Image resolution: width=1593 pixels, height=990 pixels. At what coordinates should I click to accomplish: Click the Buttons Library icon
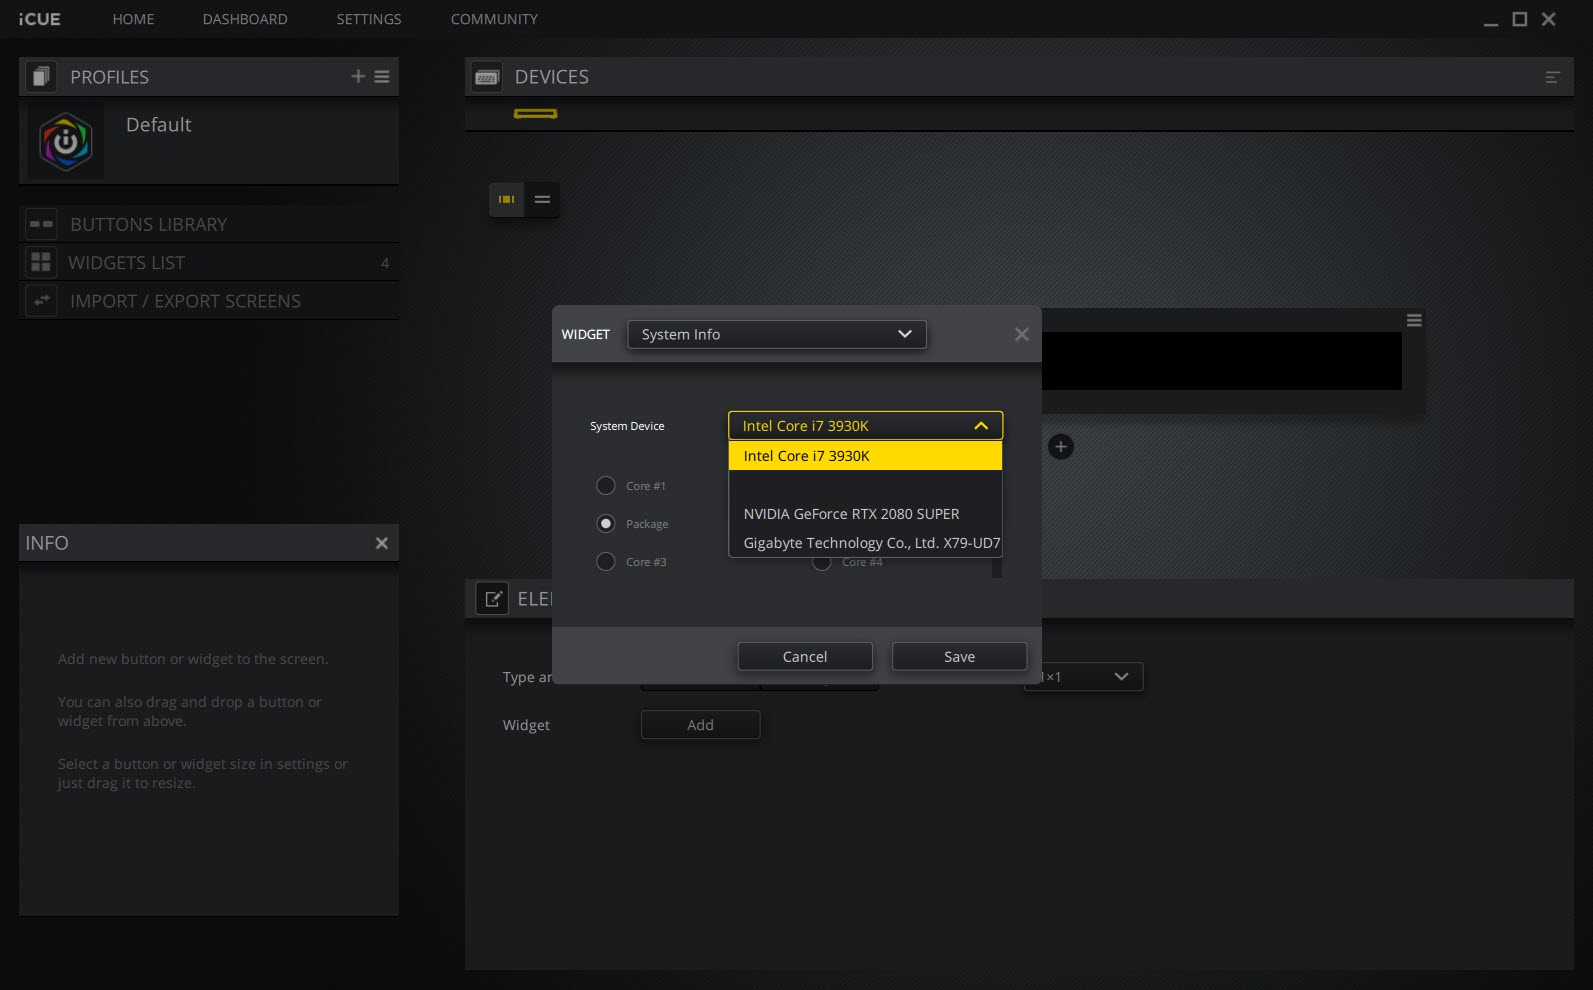click(41, 224)
